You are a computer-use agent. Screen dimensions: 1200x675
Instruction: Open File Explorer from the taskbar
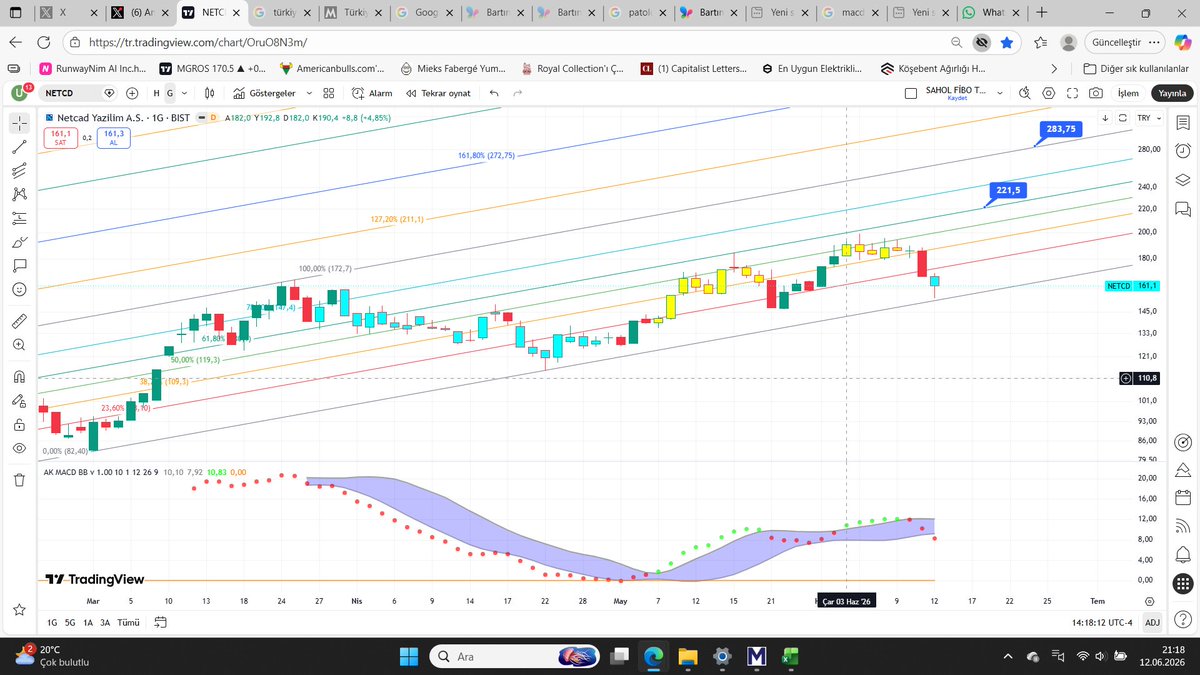tap(687, 656)
